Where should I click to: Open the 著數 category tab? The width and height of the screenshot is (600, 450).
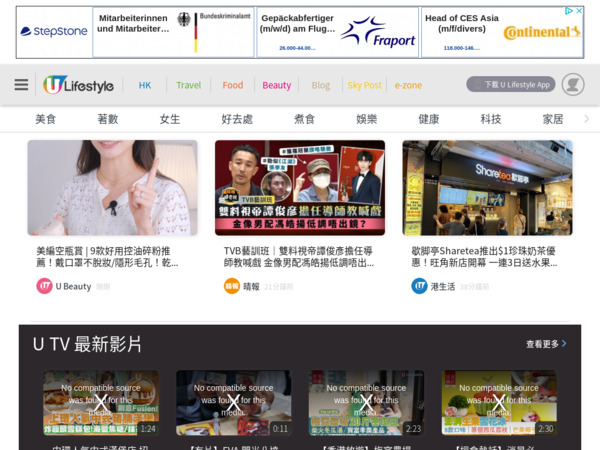108,119
